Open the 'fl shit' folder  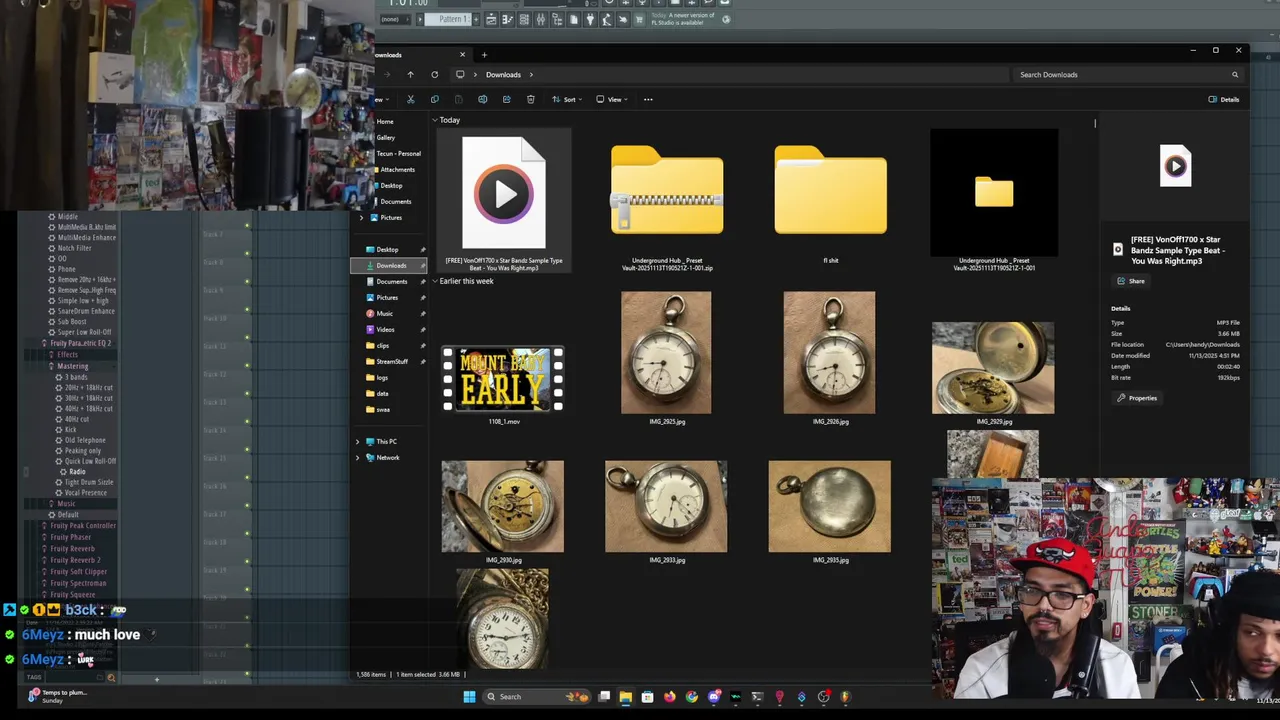pos(830,190)
